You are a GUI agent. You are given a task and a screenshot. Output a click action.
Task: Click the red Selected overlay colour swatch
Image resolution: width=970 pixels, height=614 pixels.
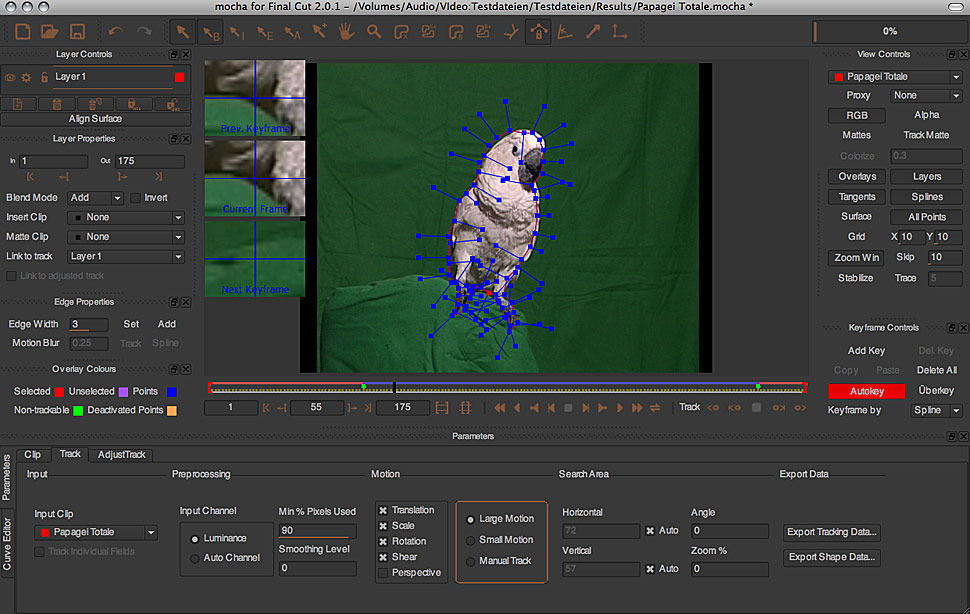click(59, 391)
